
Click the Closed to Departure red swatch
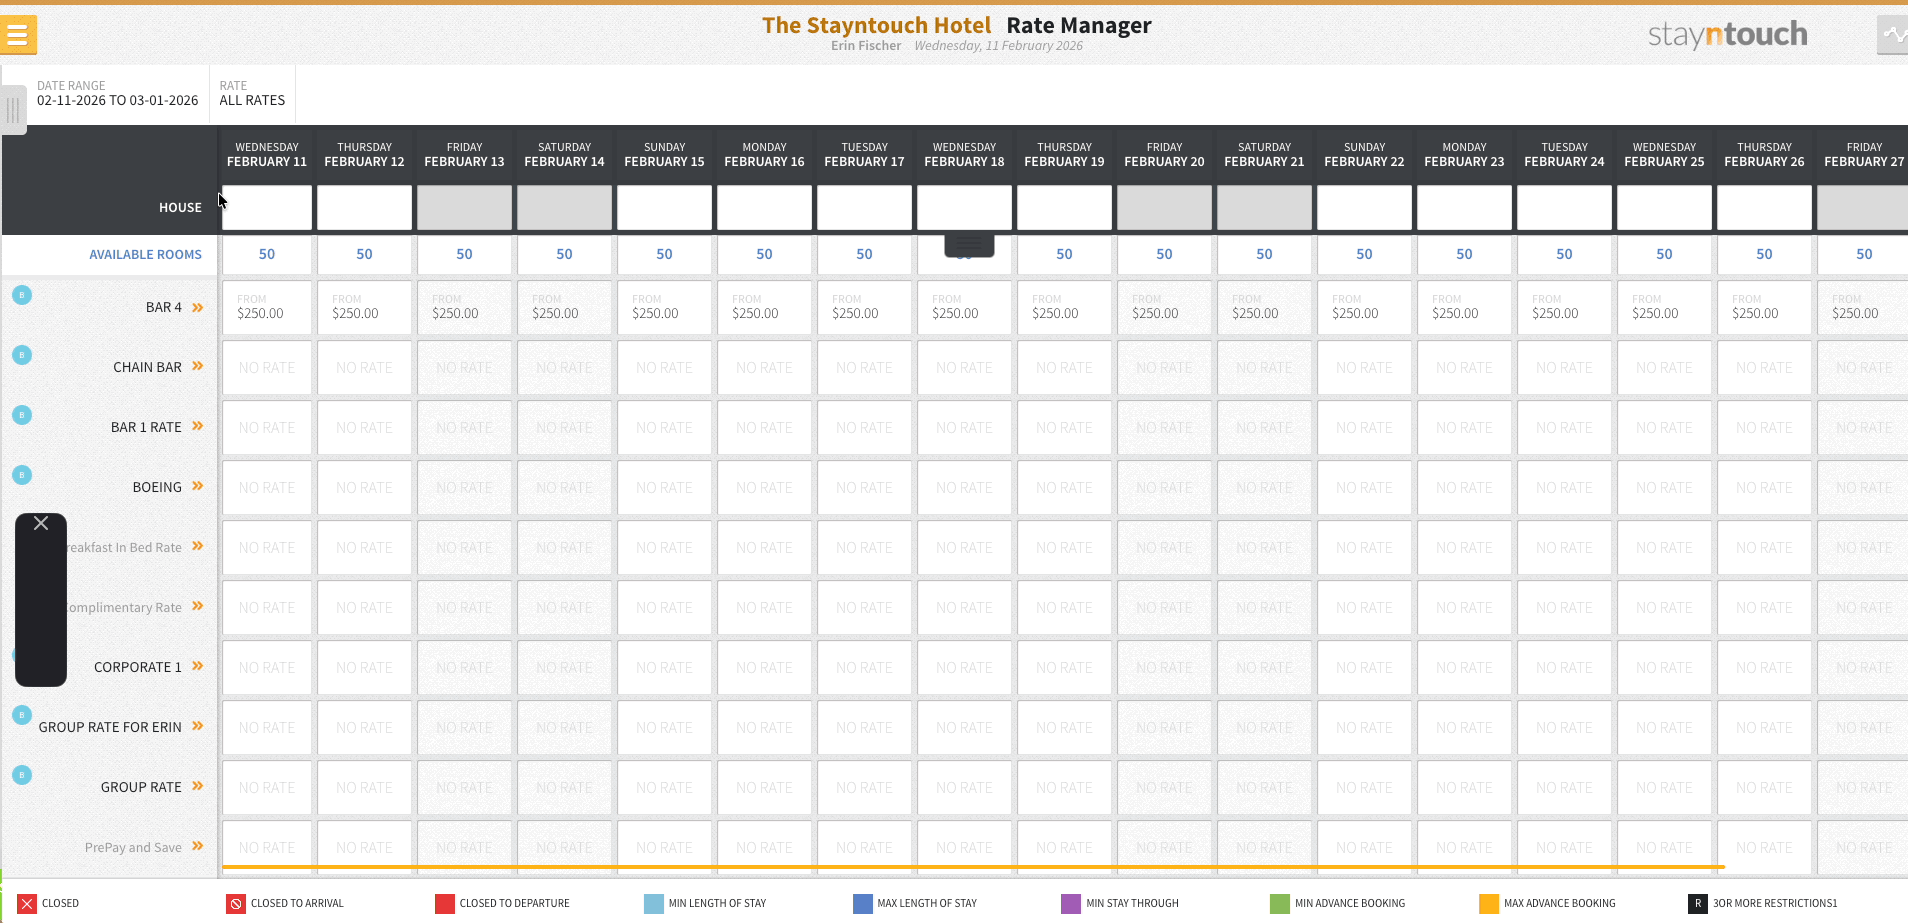(445, 903)
